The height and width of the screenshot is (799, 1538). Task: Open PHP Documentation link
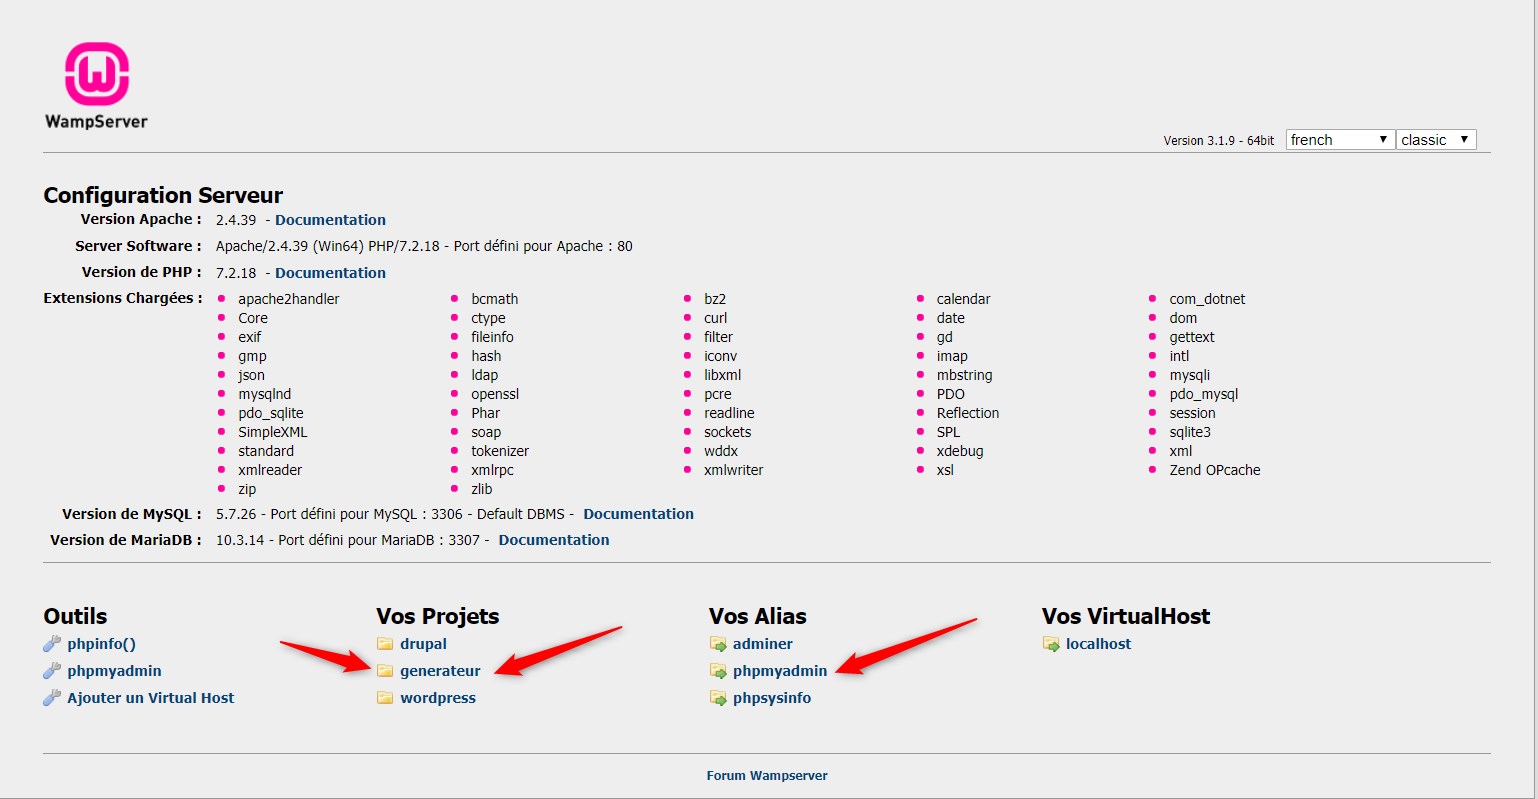330,273
